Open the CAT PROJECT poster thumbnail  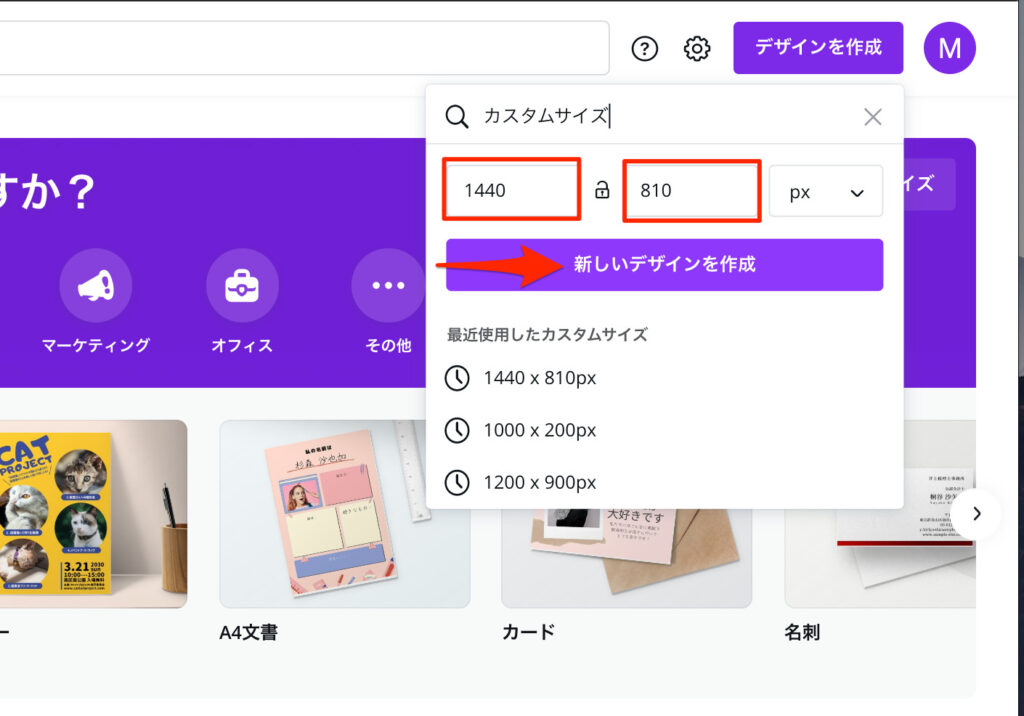point(93,514)
